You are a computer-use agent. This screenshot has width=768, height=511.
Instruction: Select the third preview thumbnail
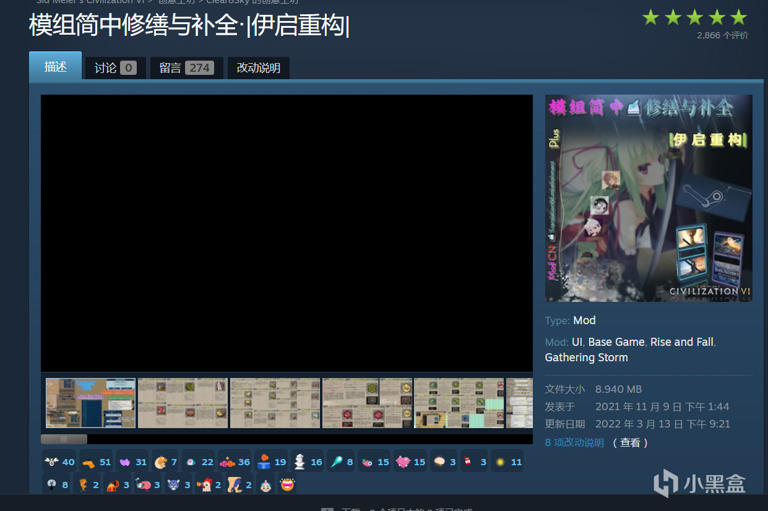click(x=275, y=403)
